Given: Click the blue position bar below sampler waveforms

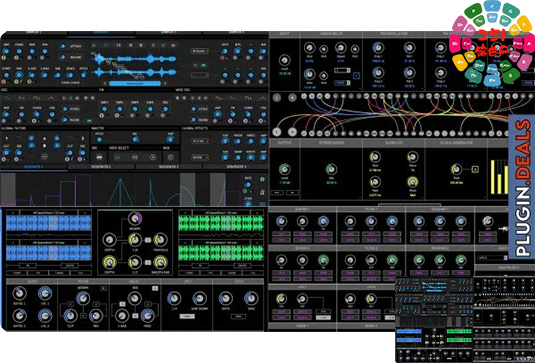Looking at the screenshot, I should pos(134,83).
